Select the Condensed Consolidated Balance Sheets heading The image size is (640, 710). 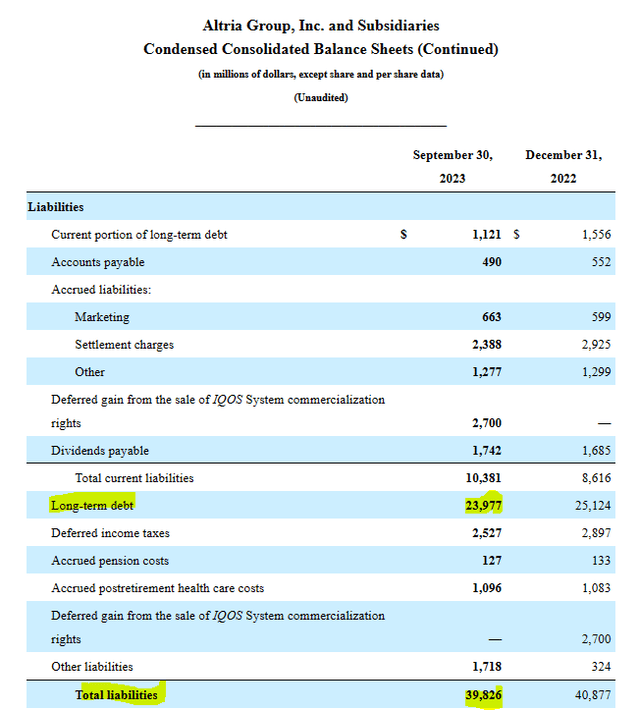(320, 49)
